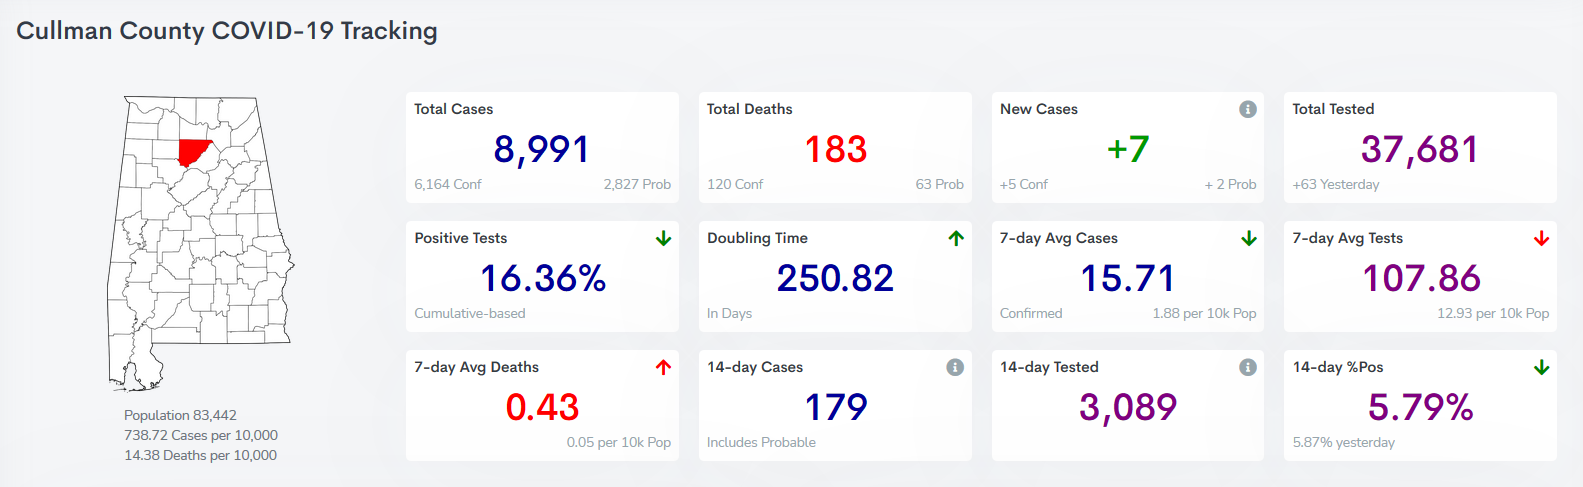The image size is (1583, 487).
Task: Click the info icon on 14-day Cases card
Action: point(955,367)
